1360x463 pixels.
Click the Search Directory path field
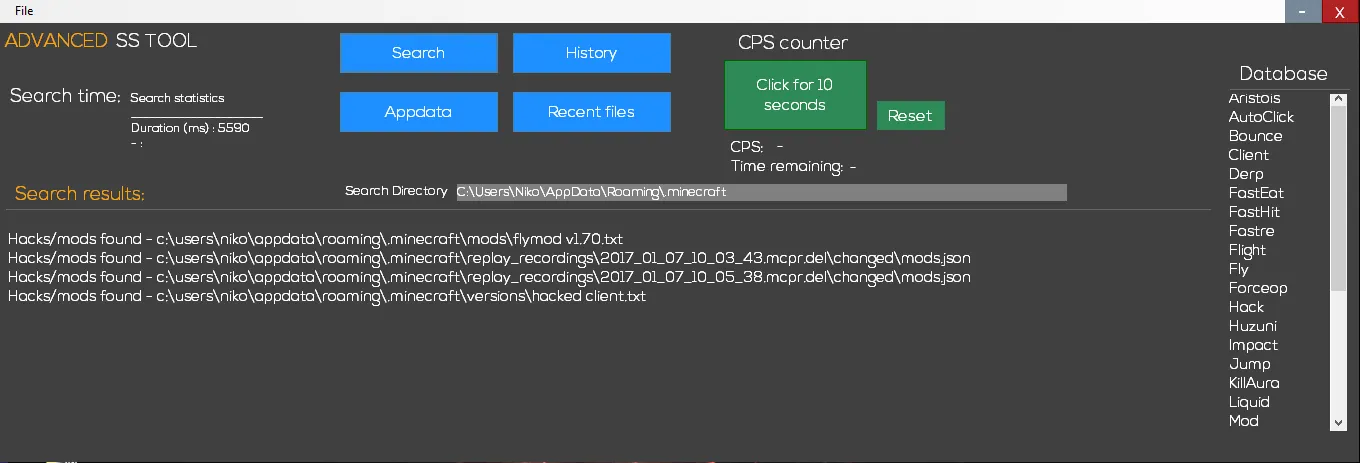pyautogui.click(x=760, y=192)
